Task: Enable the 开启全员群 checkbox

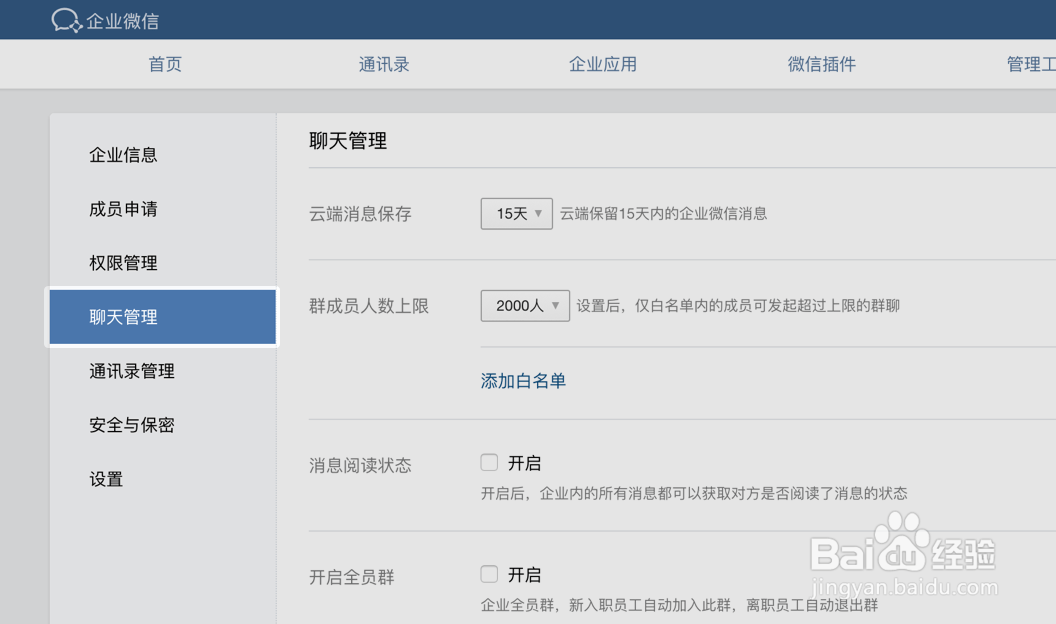Action: point(489,573)
